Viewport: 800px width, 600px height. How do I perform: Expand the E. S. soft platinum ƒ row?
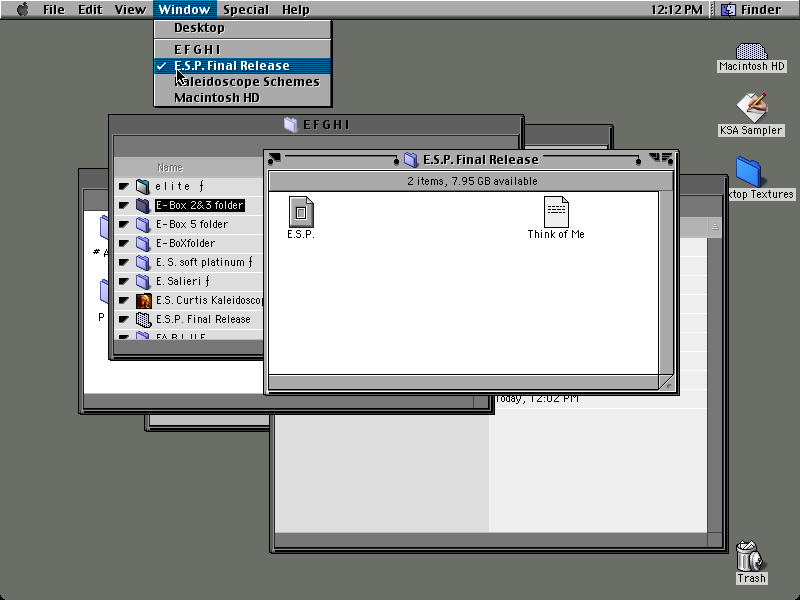tap(123, 262)
